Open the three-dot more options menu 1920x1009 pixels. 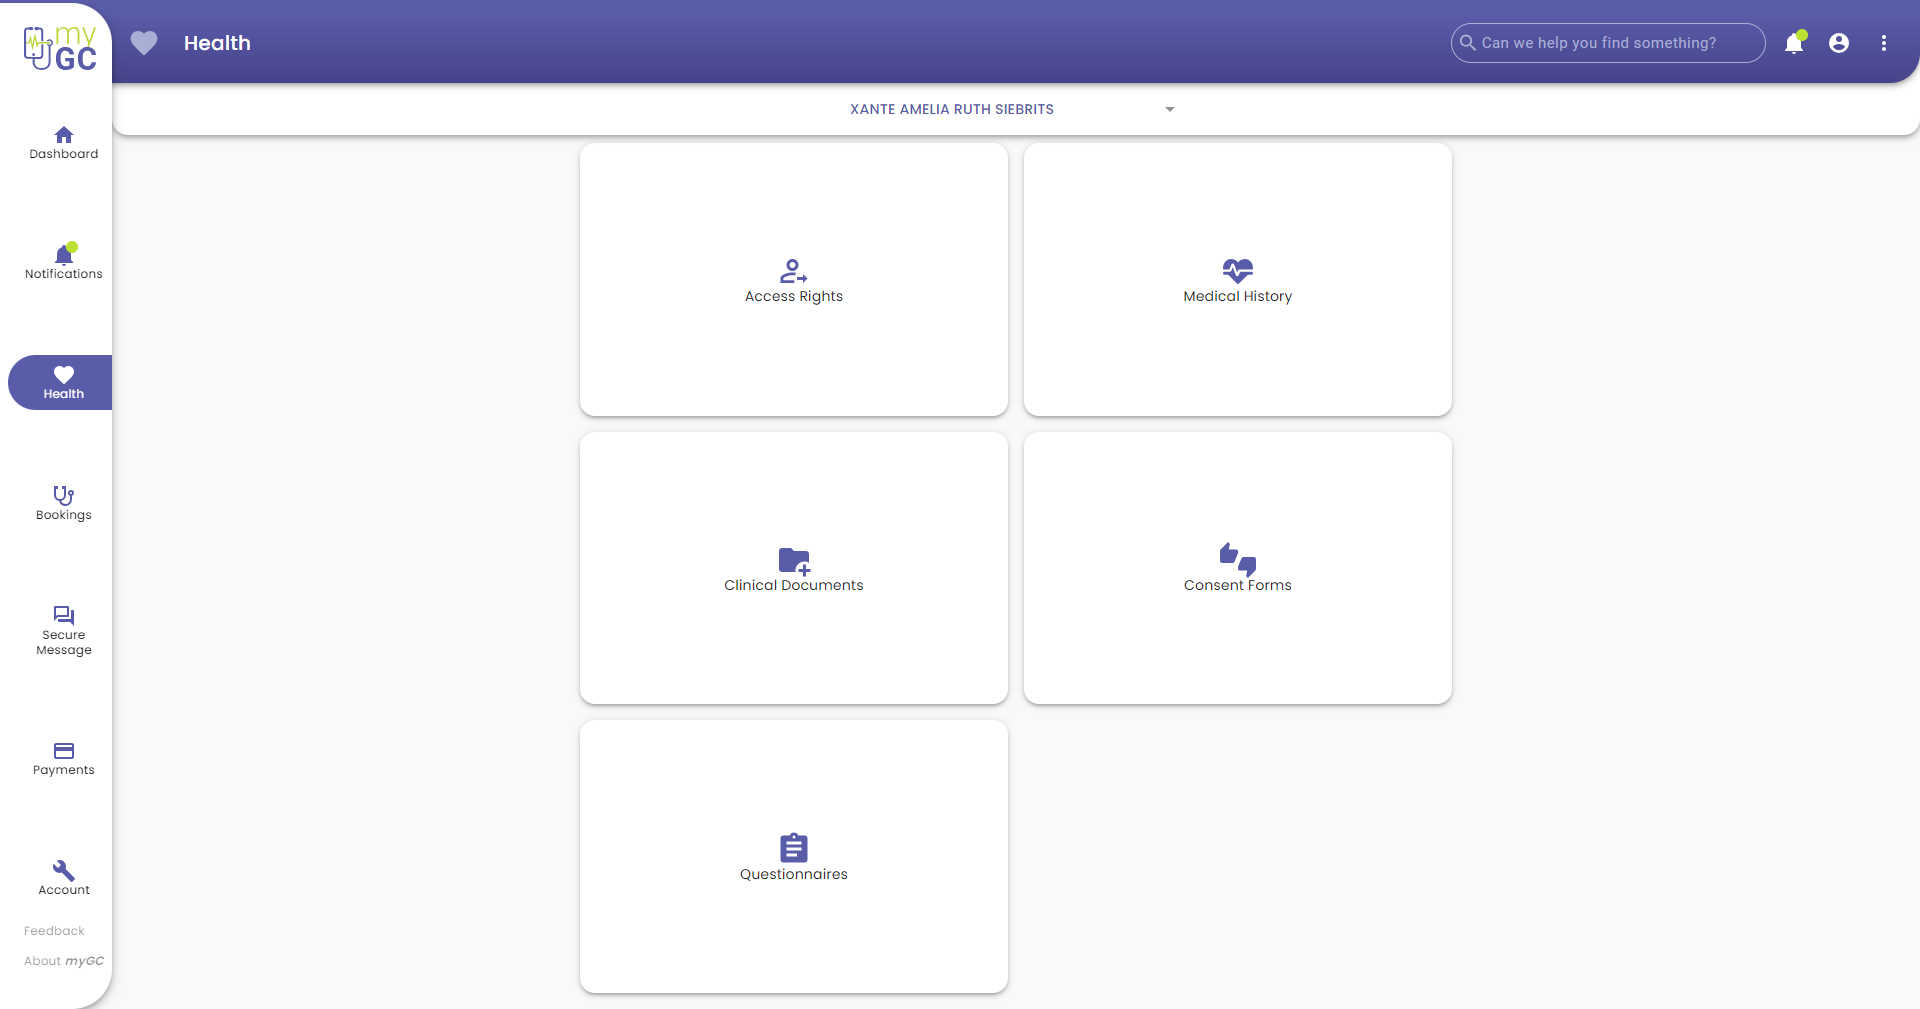tap(1883, 43)
